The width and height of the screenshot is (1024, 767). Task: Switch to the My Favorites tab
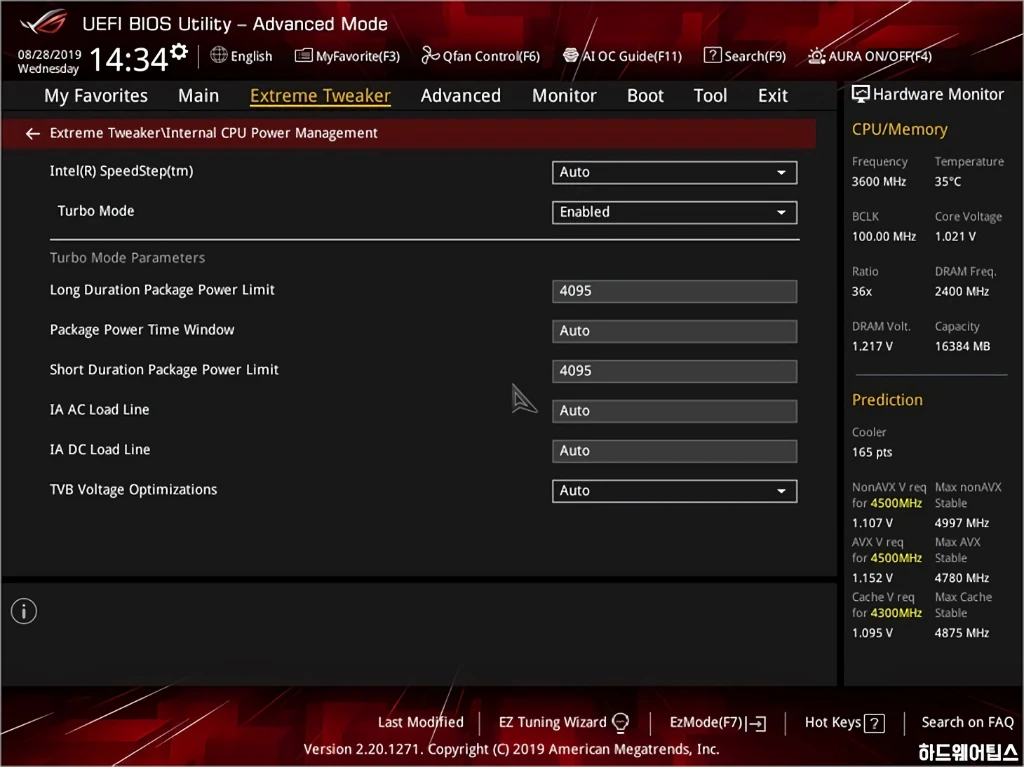coord(96,96)
